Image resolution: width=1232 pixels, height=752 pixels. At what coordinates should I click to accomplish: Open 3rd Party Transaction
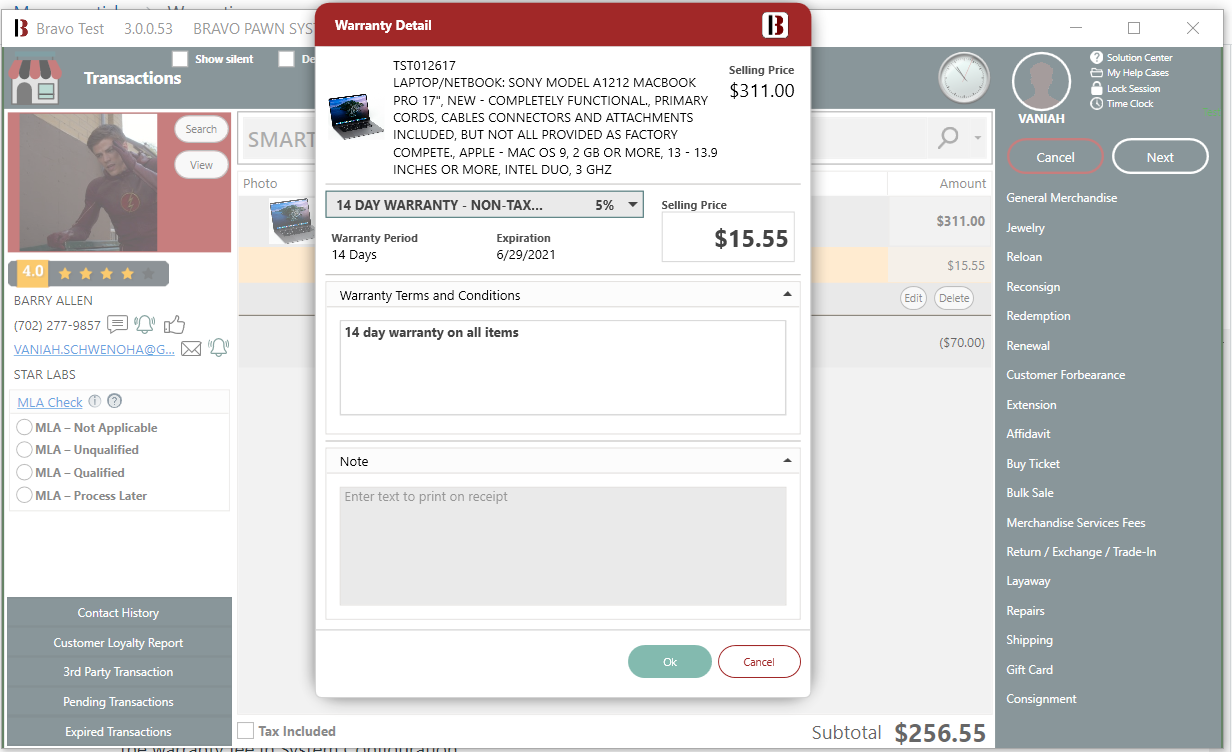click(119, 672)
